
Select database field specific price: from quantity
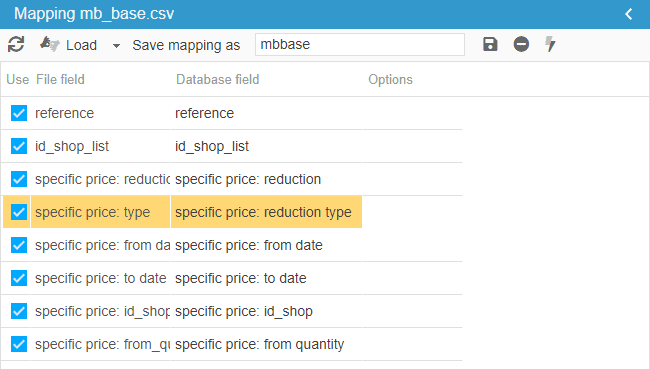click(266, 344)
